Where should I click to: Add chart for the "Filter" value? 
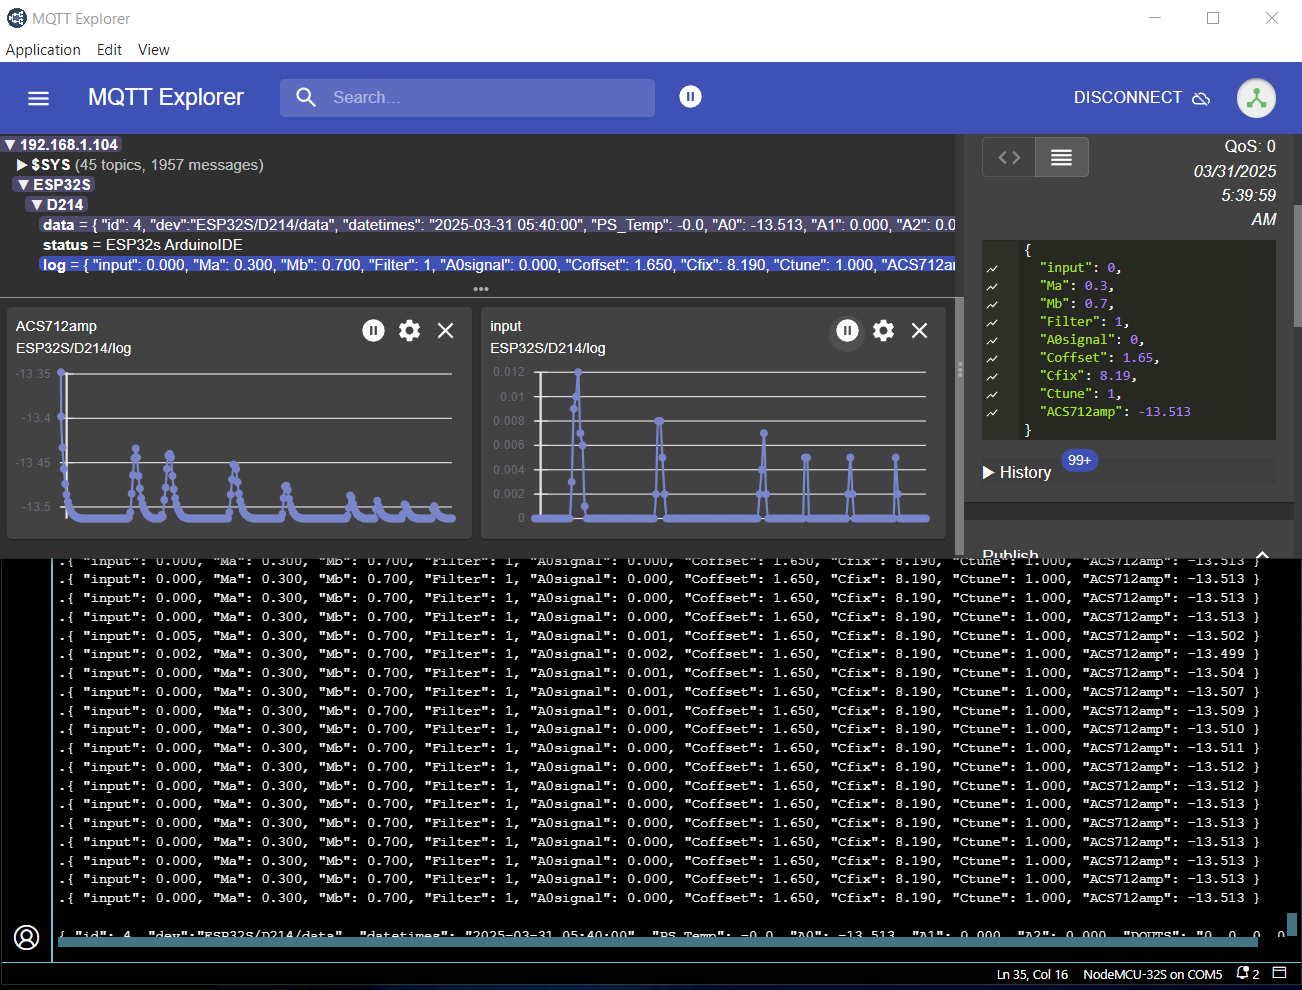[x=992, y=322]
